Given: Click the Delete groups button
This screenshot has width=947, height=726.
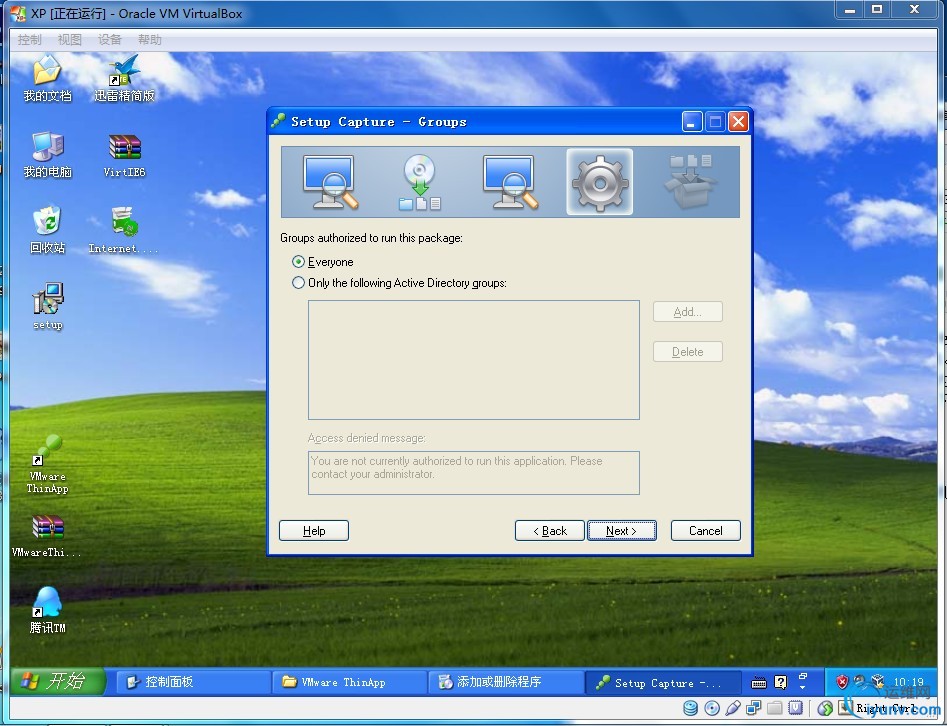Looking at the screenshot, I should [687, 352].
